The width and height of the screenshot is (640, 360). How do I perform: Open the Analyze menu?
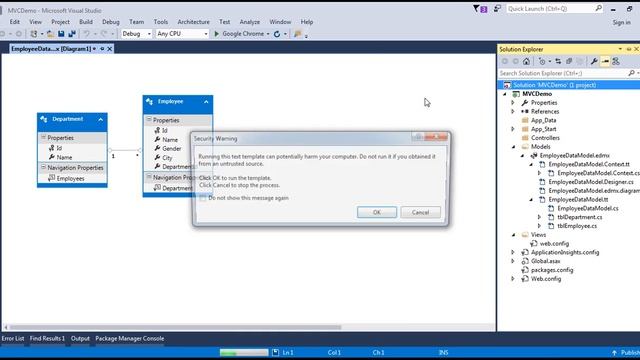click(249, 22)
